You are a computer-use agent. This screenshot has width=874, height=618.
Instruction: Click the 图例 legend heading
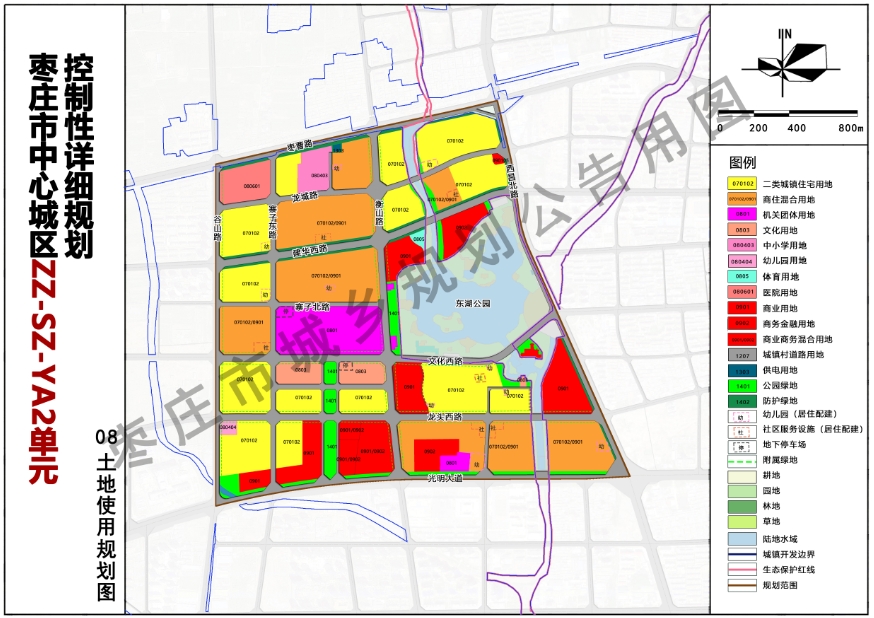742,162
